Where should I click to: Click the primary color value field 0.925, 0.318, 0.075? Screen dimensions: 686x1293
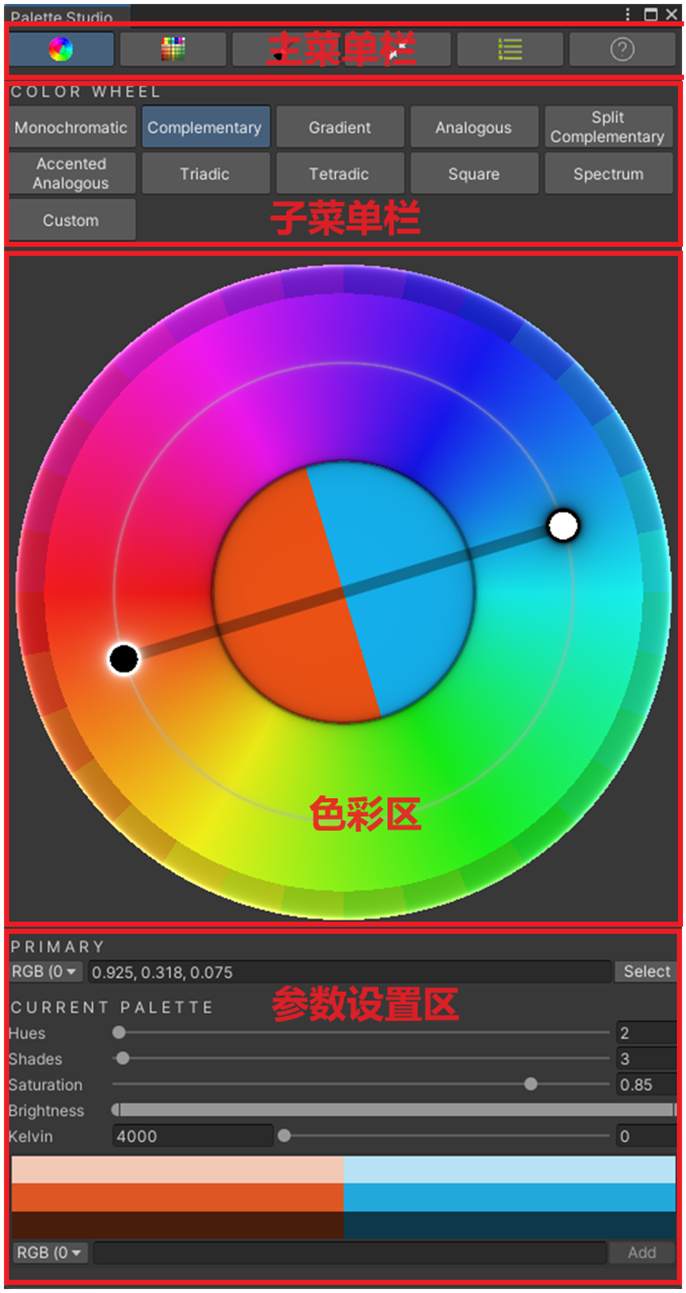tap(349, 971)
